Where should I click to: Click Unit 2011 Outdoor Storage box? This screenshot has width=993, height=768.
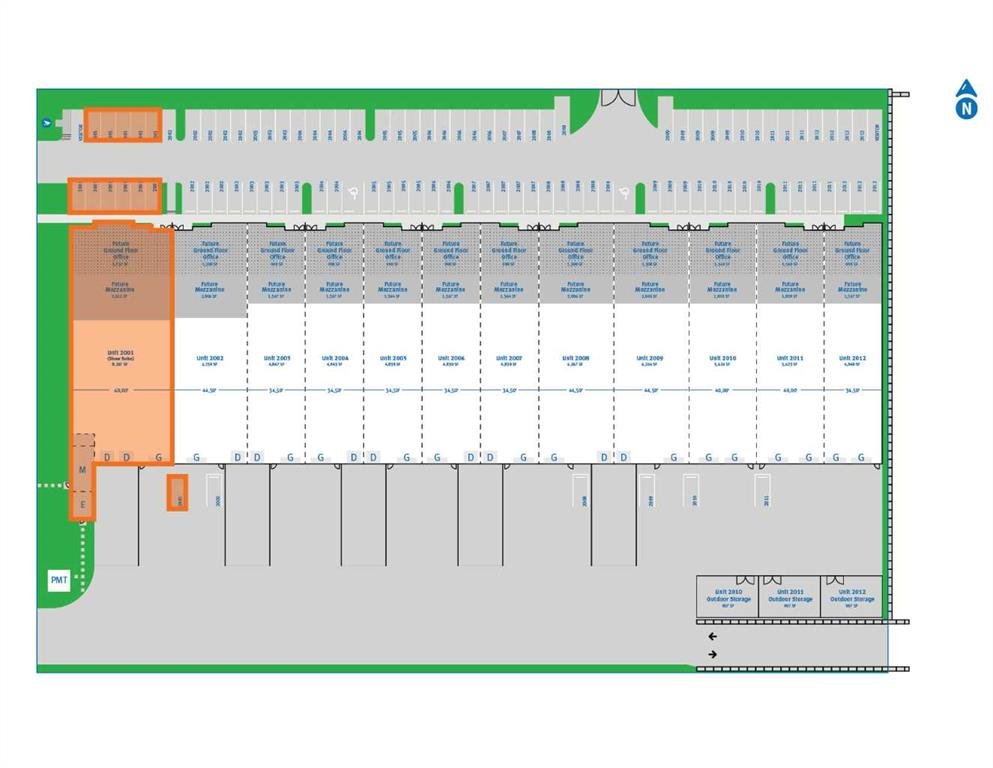[x=790, y=597]
